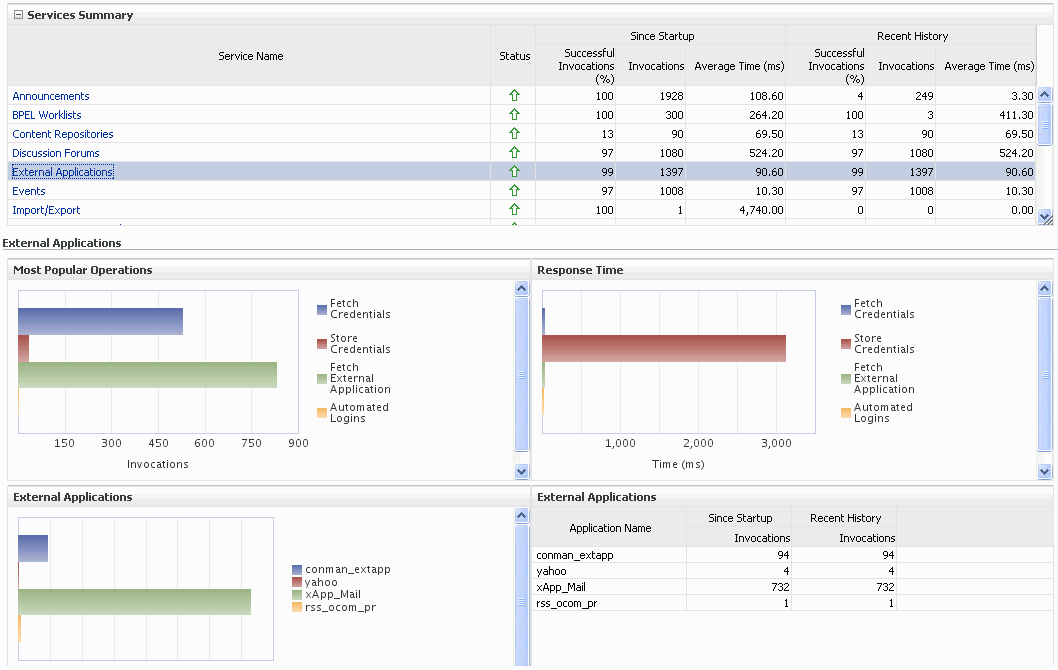Click Most Popular Operations scroll up arrow

tap(522, 289)
